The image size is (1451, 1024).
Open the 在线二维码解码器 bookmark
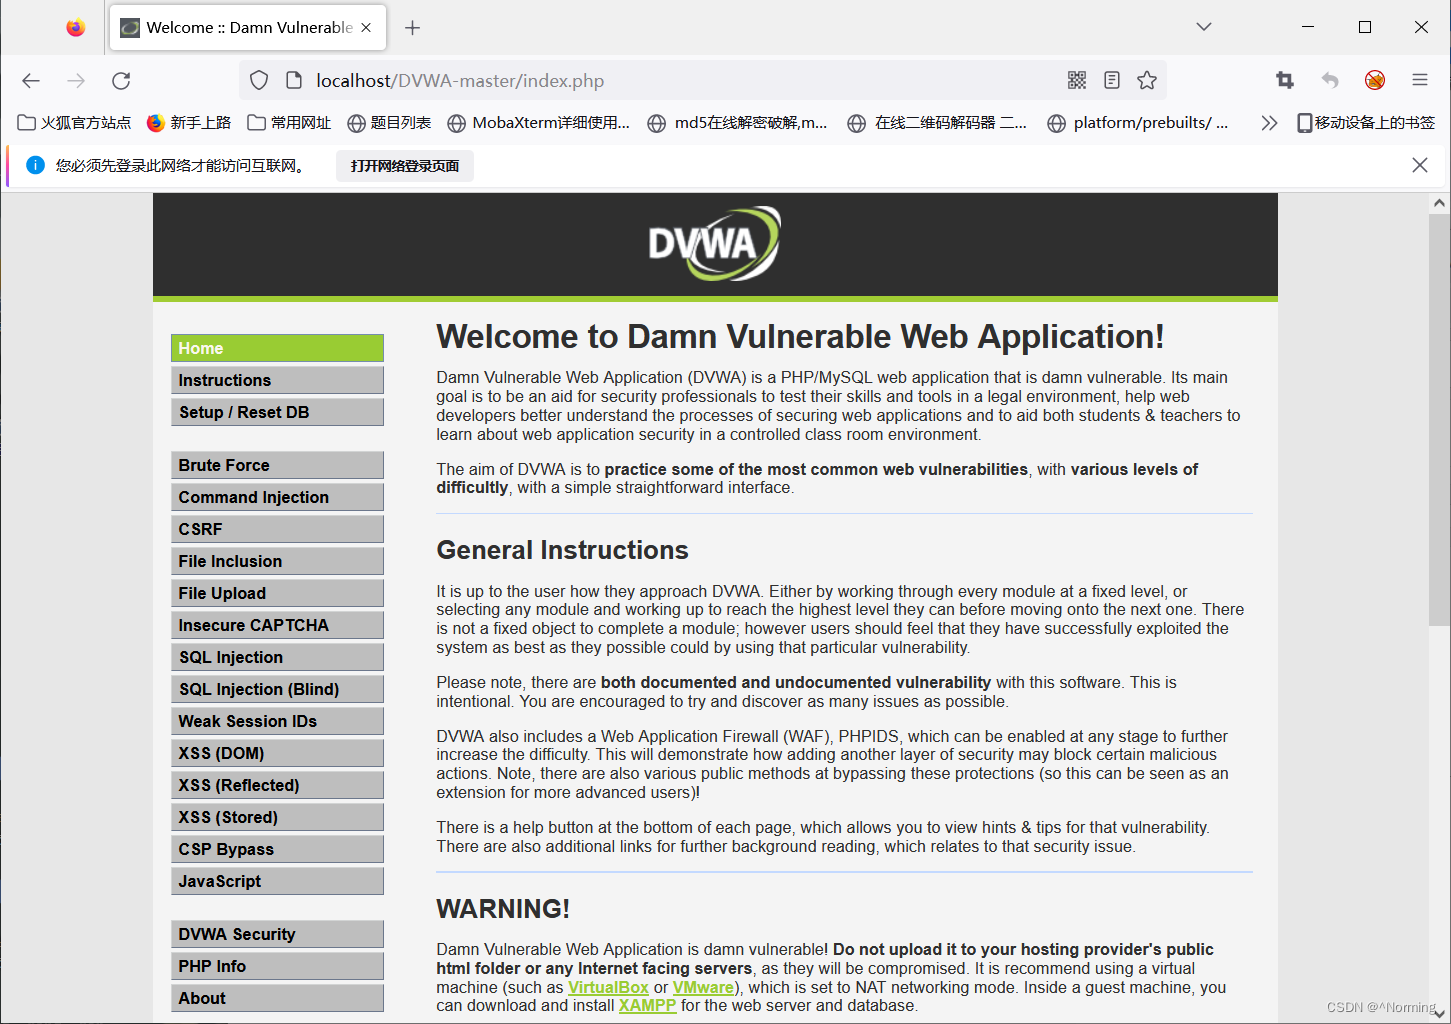(x=937, y=123)
